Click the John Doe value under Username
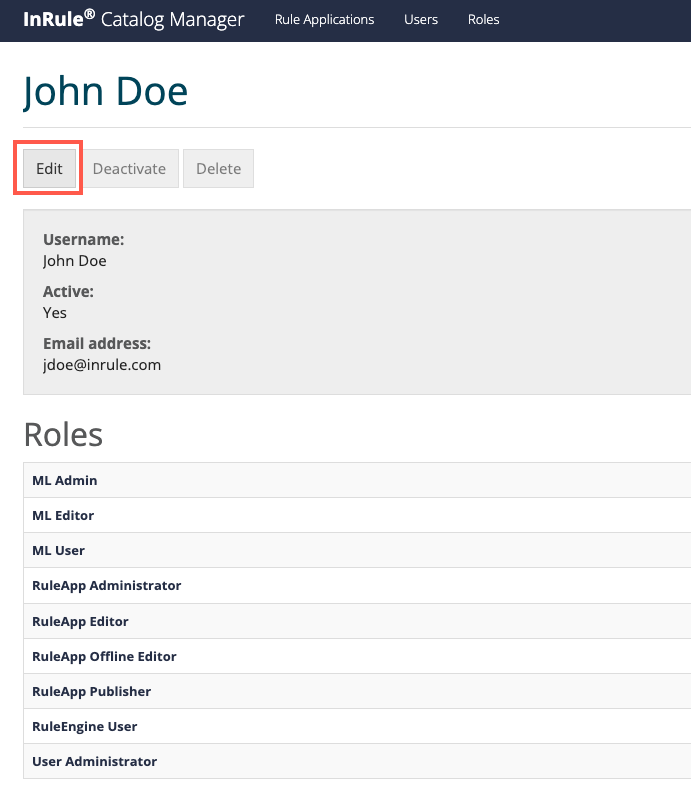The image size is (691, 790). 75,261
